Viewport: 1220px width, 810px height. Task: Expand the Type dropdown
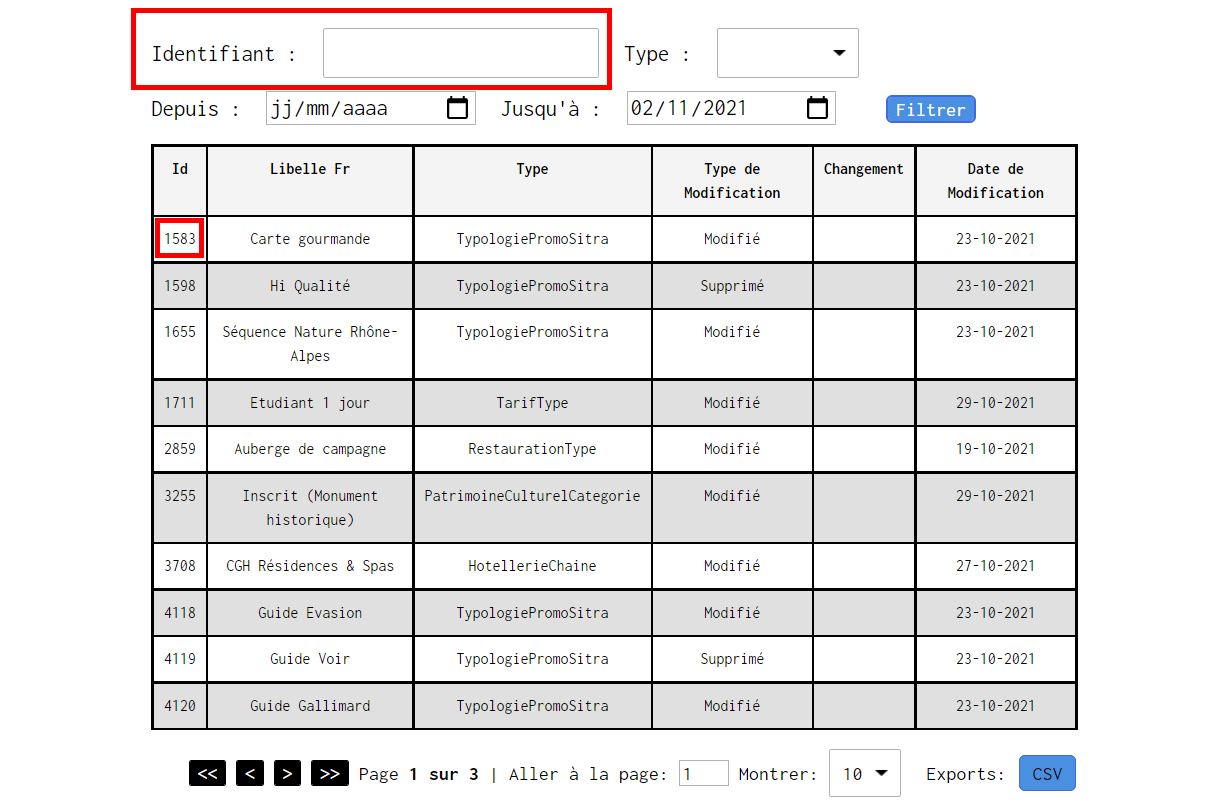click(x=788, y=53)
